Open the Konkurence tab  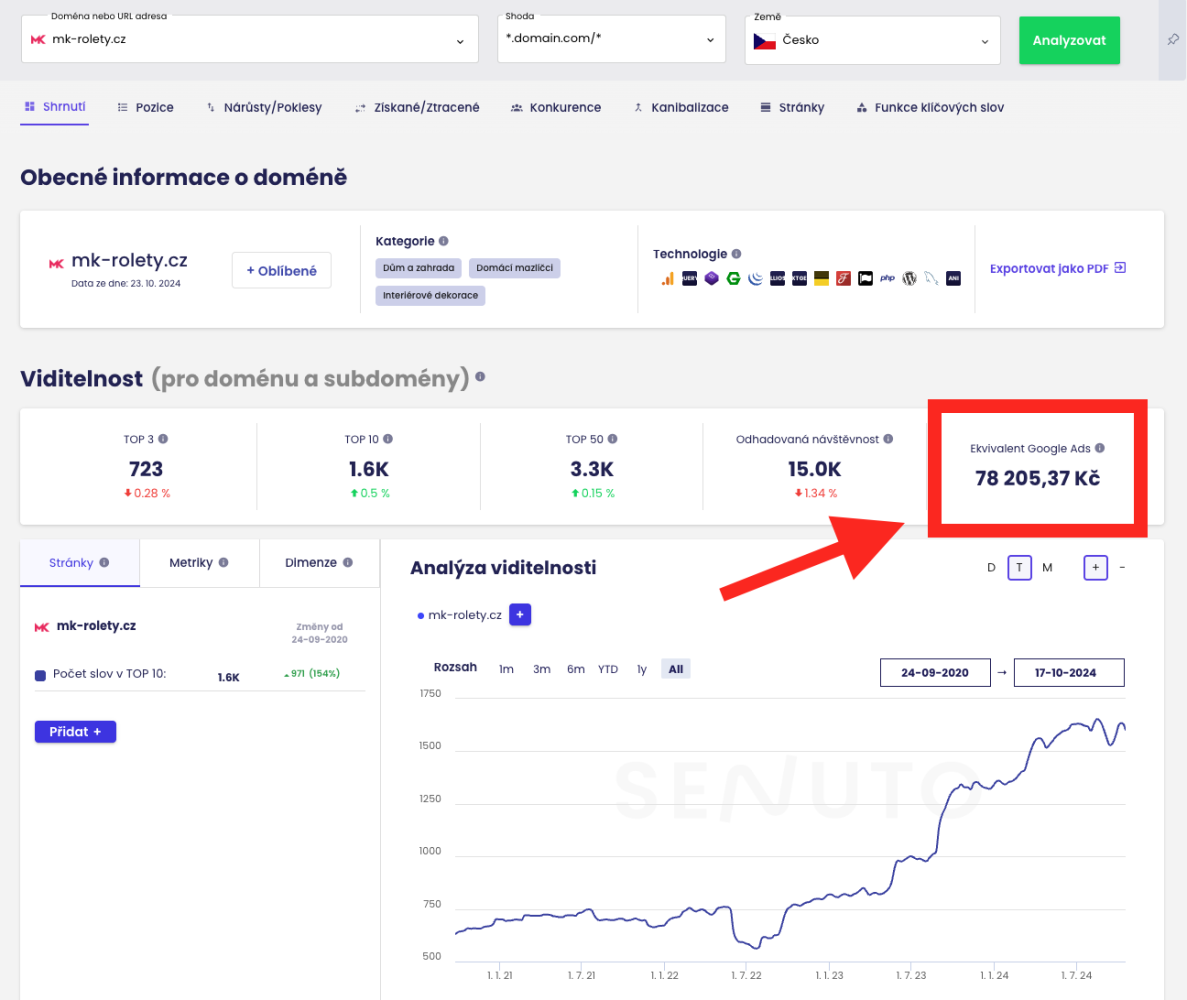click(556, 107)
